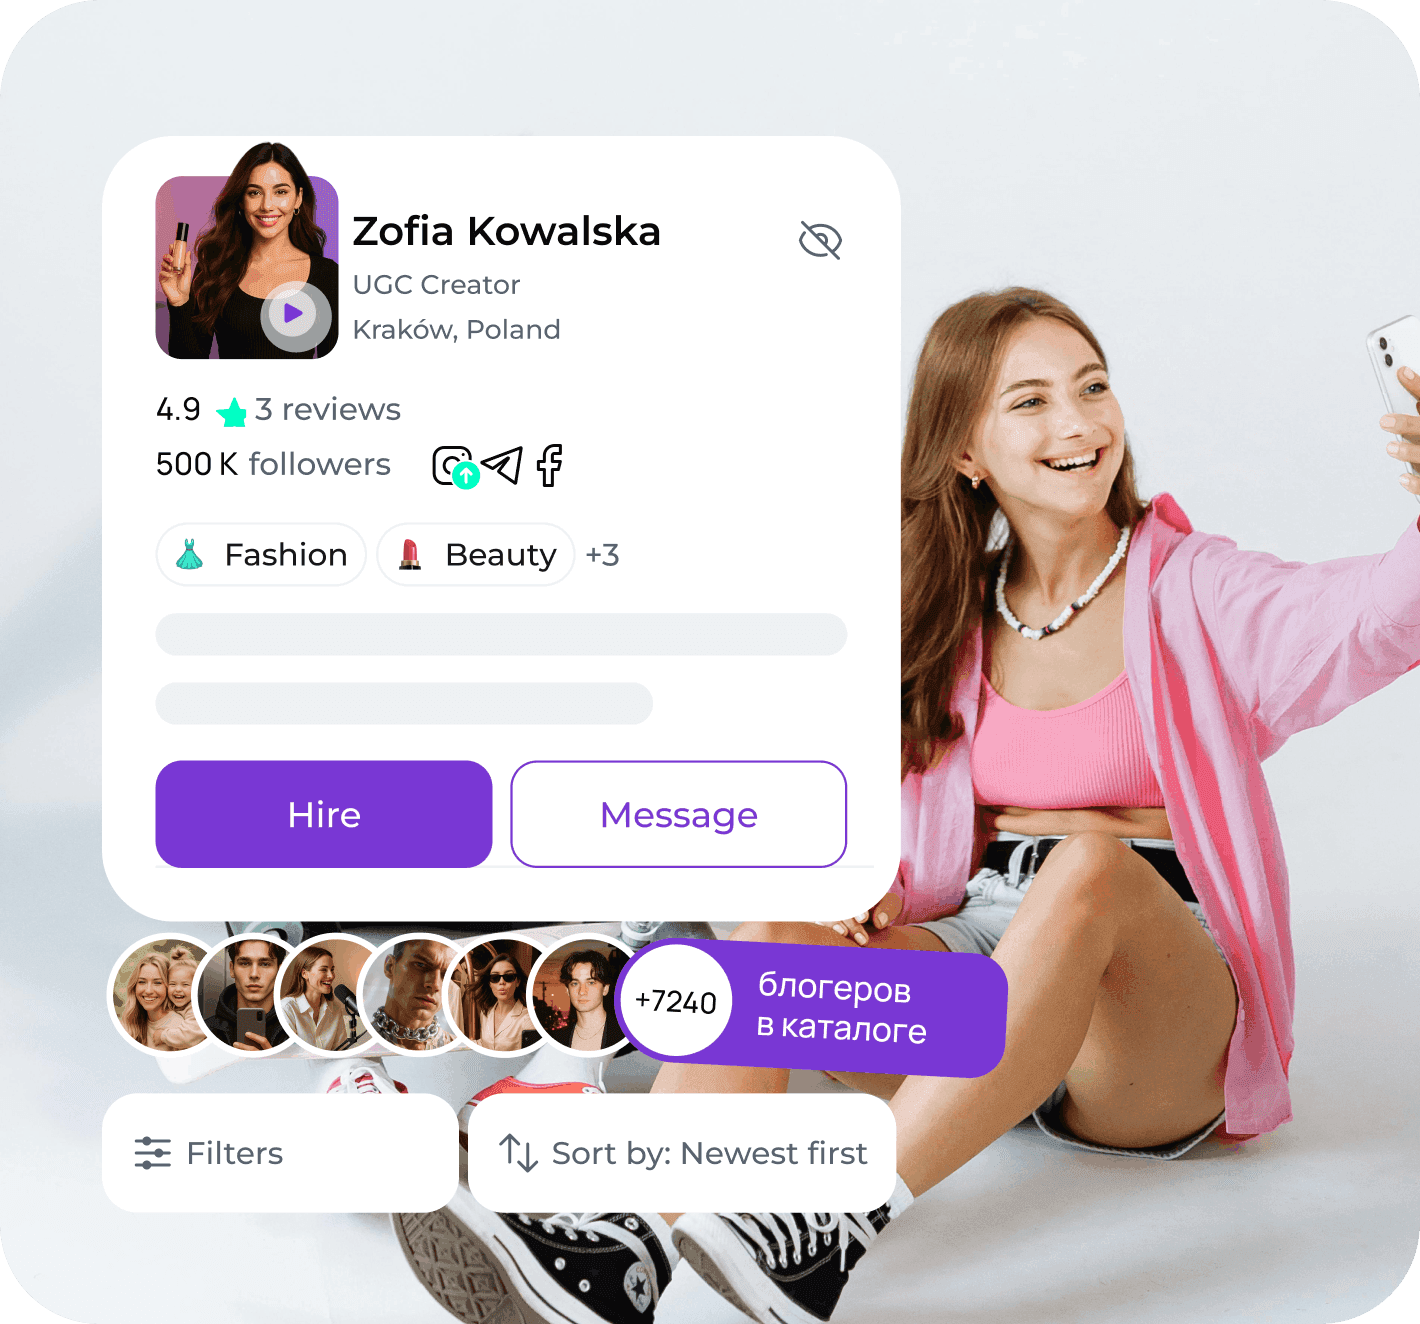Open the Sort by: Newest first dropdown
This screenshot has height=1324, width=1420.
point(682,1153)
